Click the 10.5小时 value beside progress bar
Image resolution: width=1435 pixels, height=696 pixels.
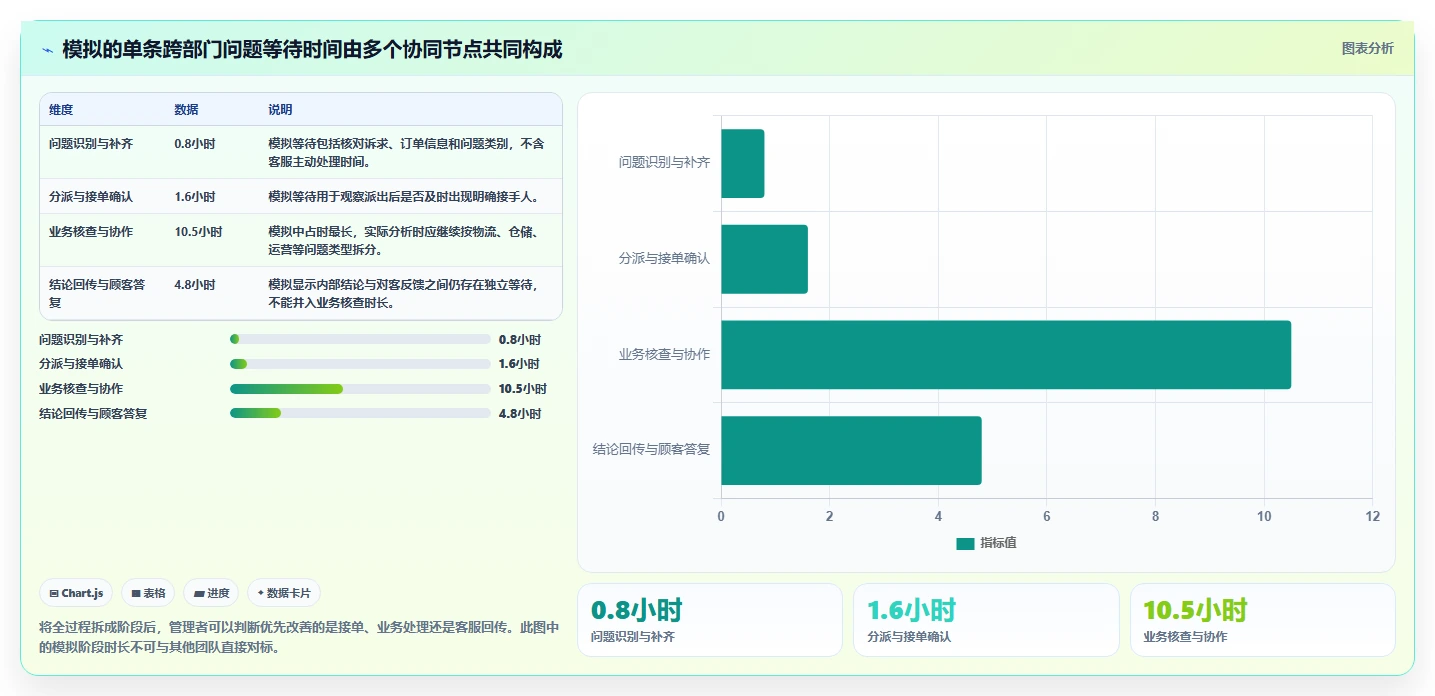coord(522,389)
